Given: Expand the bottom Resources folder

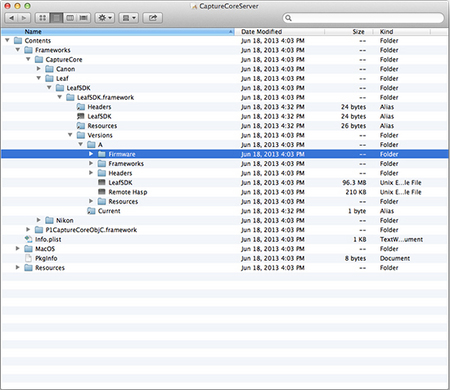Looking at the screenshot, I should 18,267.
